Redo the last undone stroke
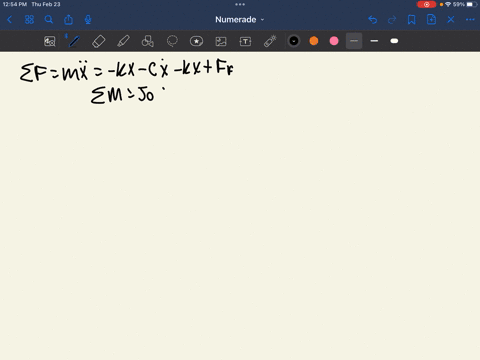The height and width of the screenshot is (360, 480). pos(392,20)
